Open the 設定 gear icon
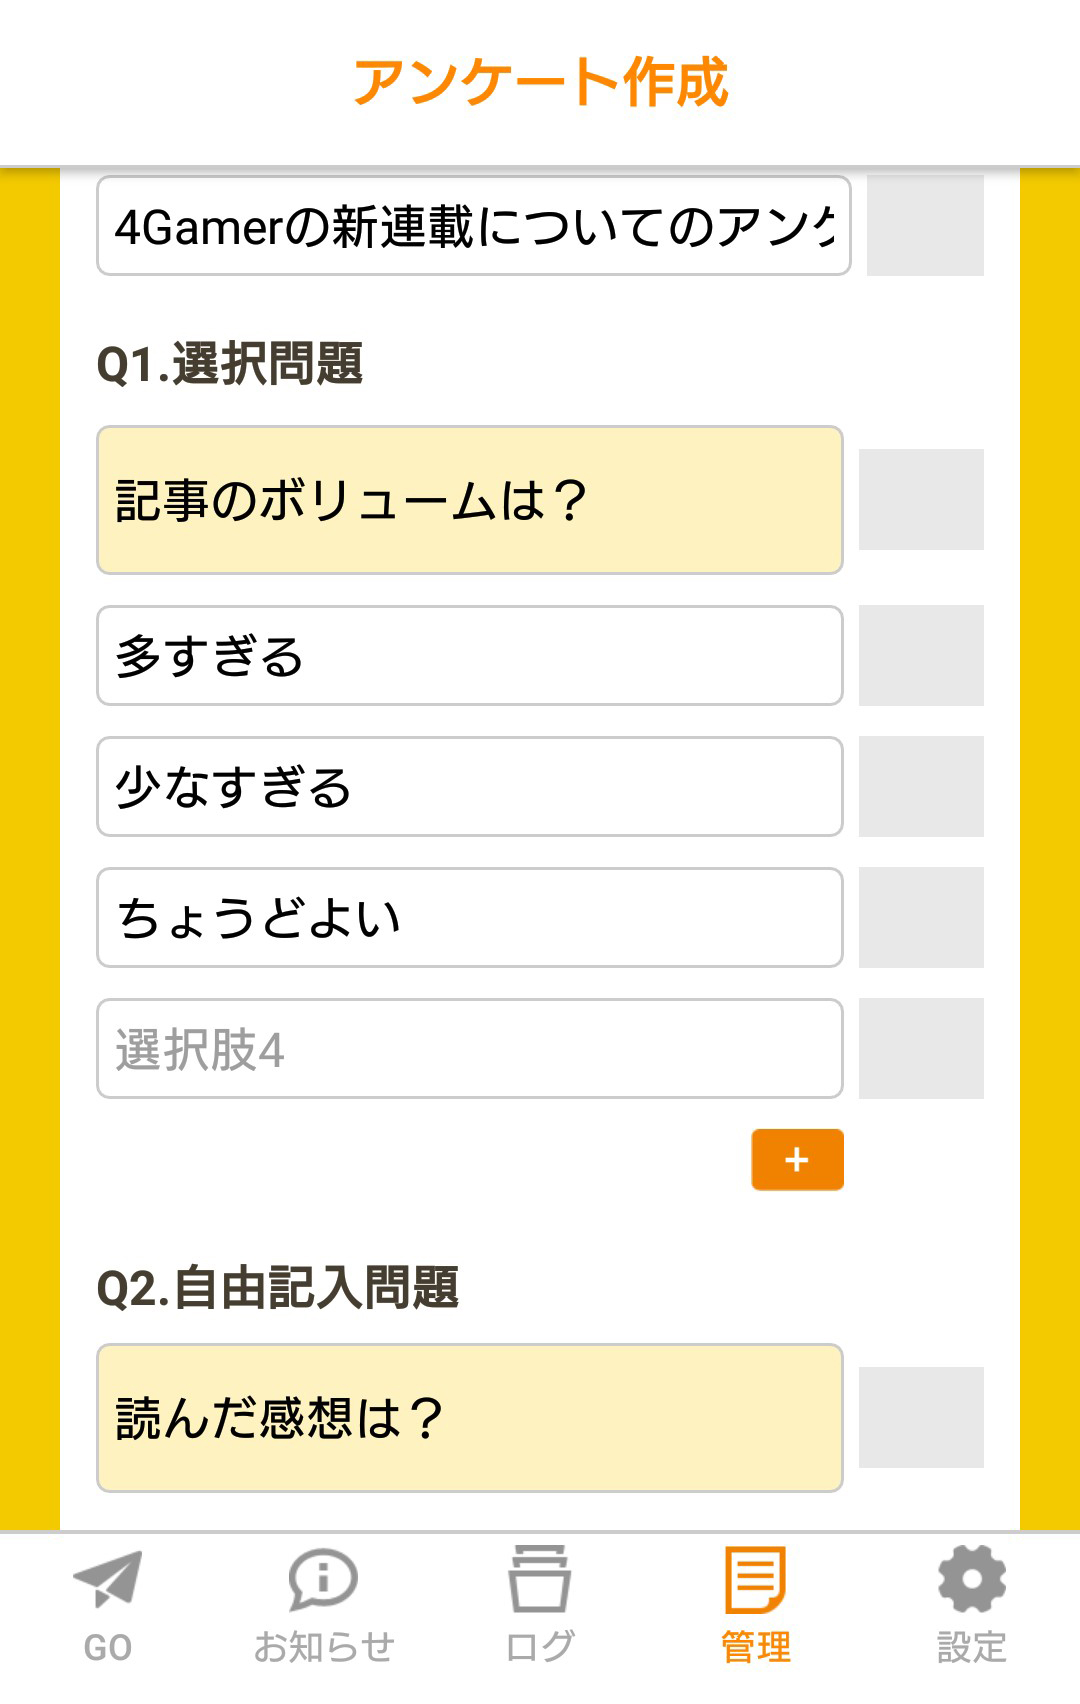The height and width of the screenshot is (1704, 1080). coord(971,1580)
